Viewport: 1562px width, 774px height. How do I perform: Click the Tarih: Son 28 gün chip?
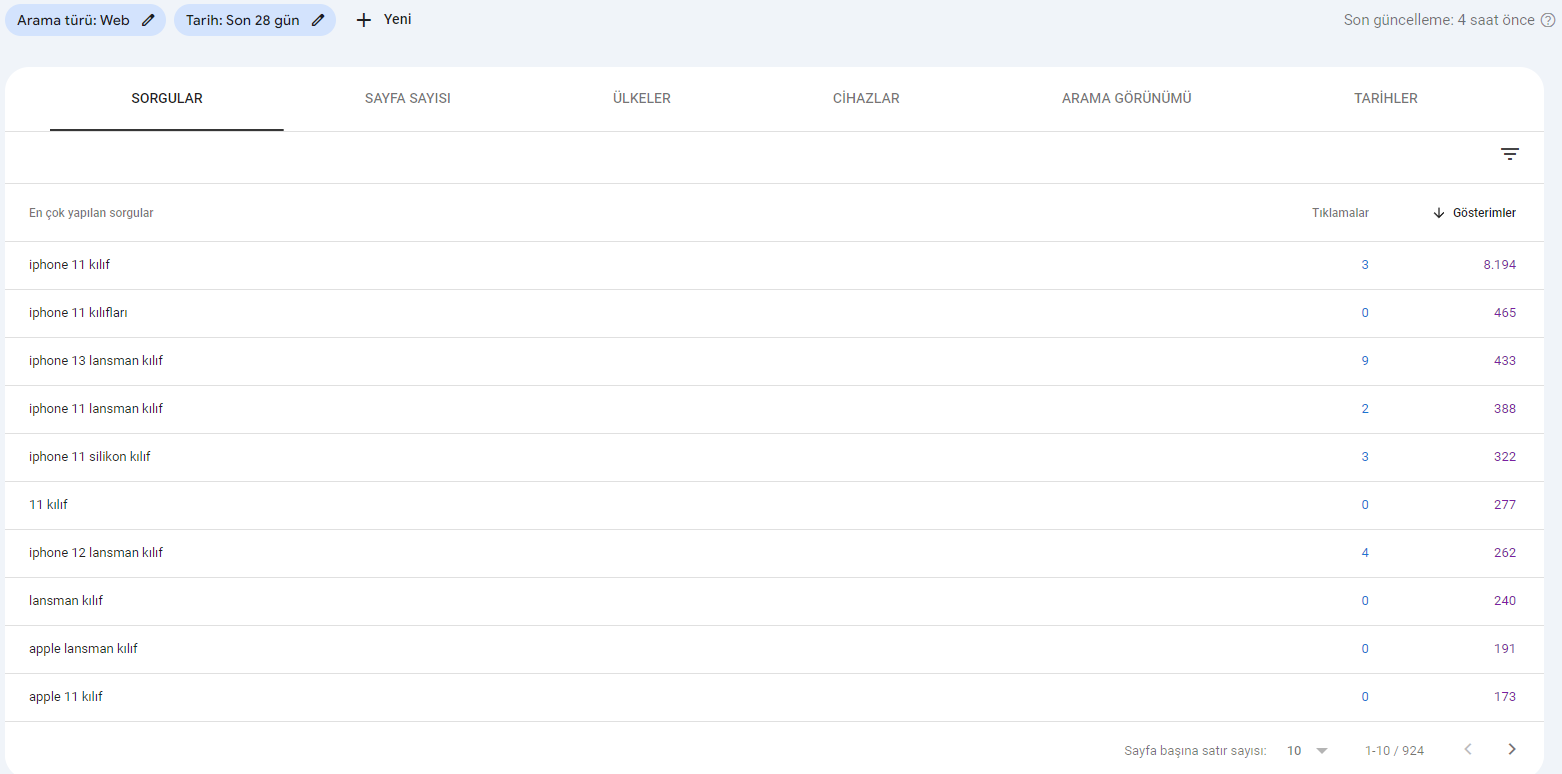click(x=255, y=20)
